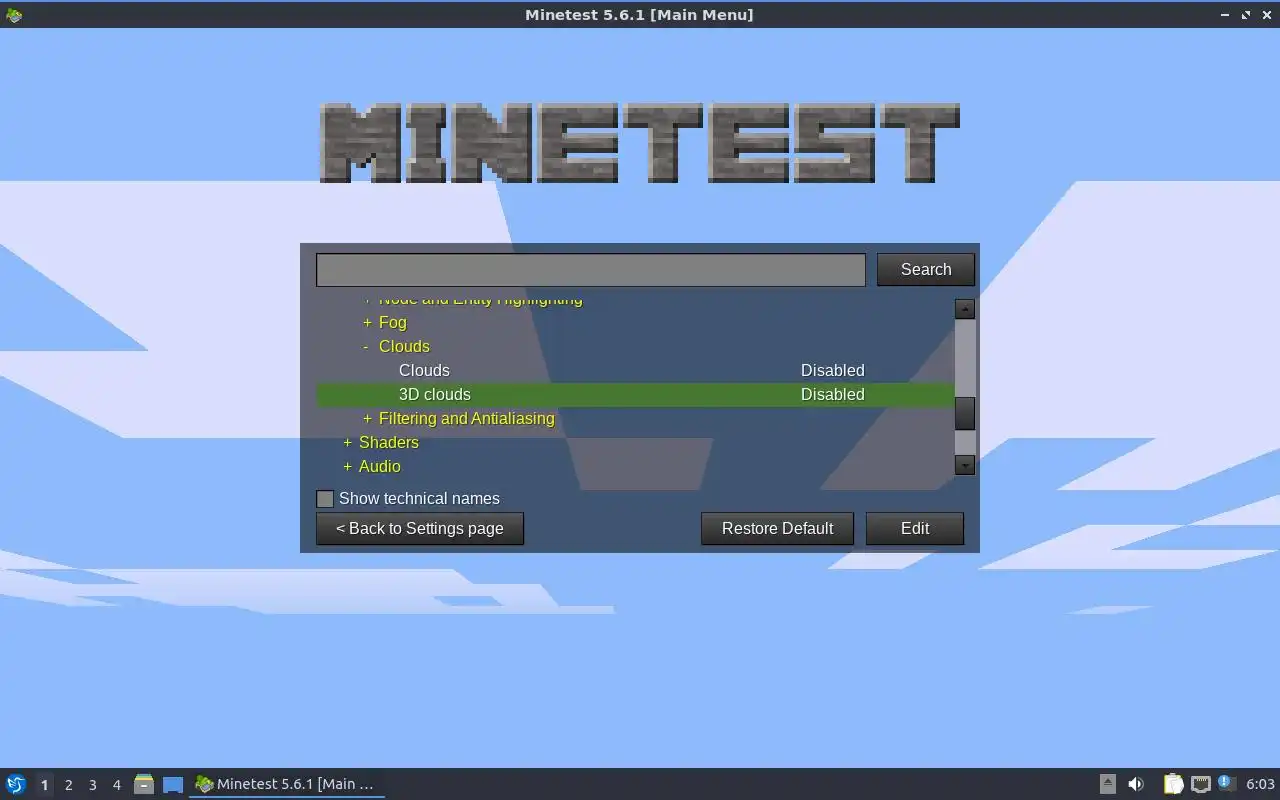Image resolution: width=1280 pixels, height=800 pixels.
Task: Click settings list scroll up arrow
Action: (x=965, y=309)
